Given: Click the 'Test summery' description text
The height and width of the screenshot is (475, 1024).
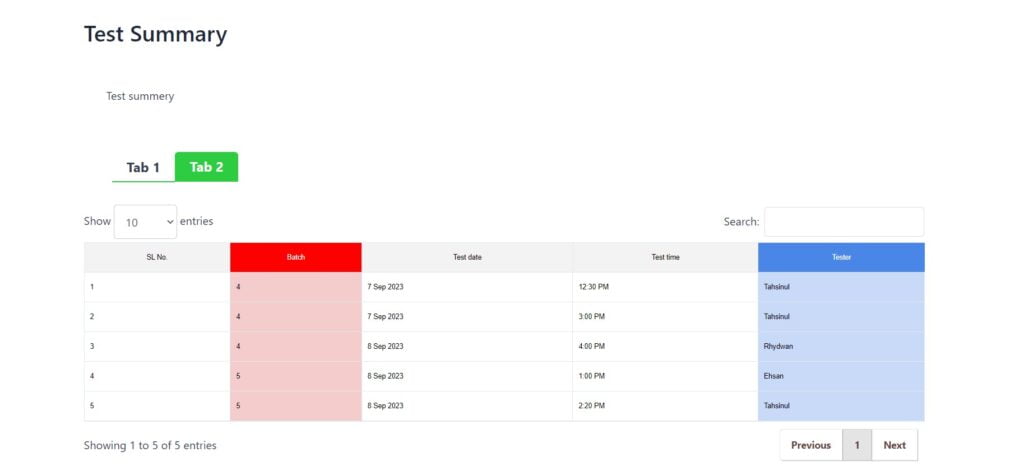Looking at the screenshot, I should 140,96.
